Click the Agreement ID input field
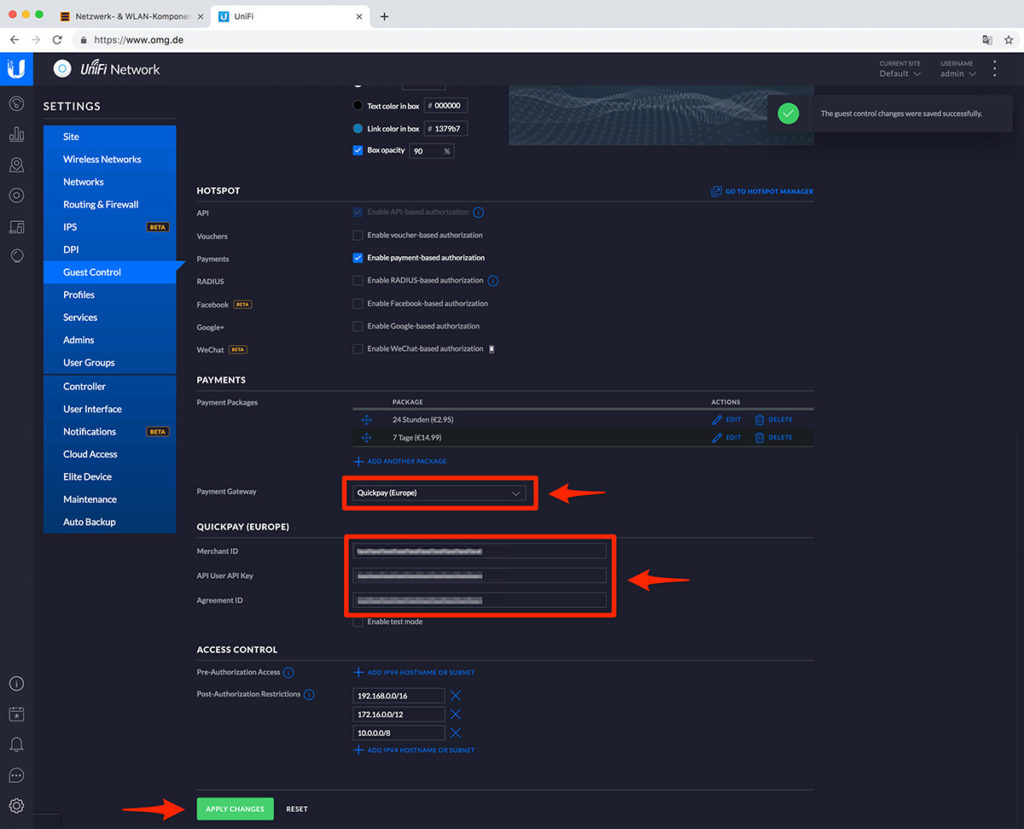The image size is (1024, 829). (479, 600)
